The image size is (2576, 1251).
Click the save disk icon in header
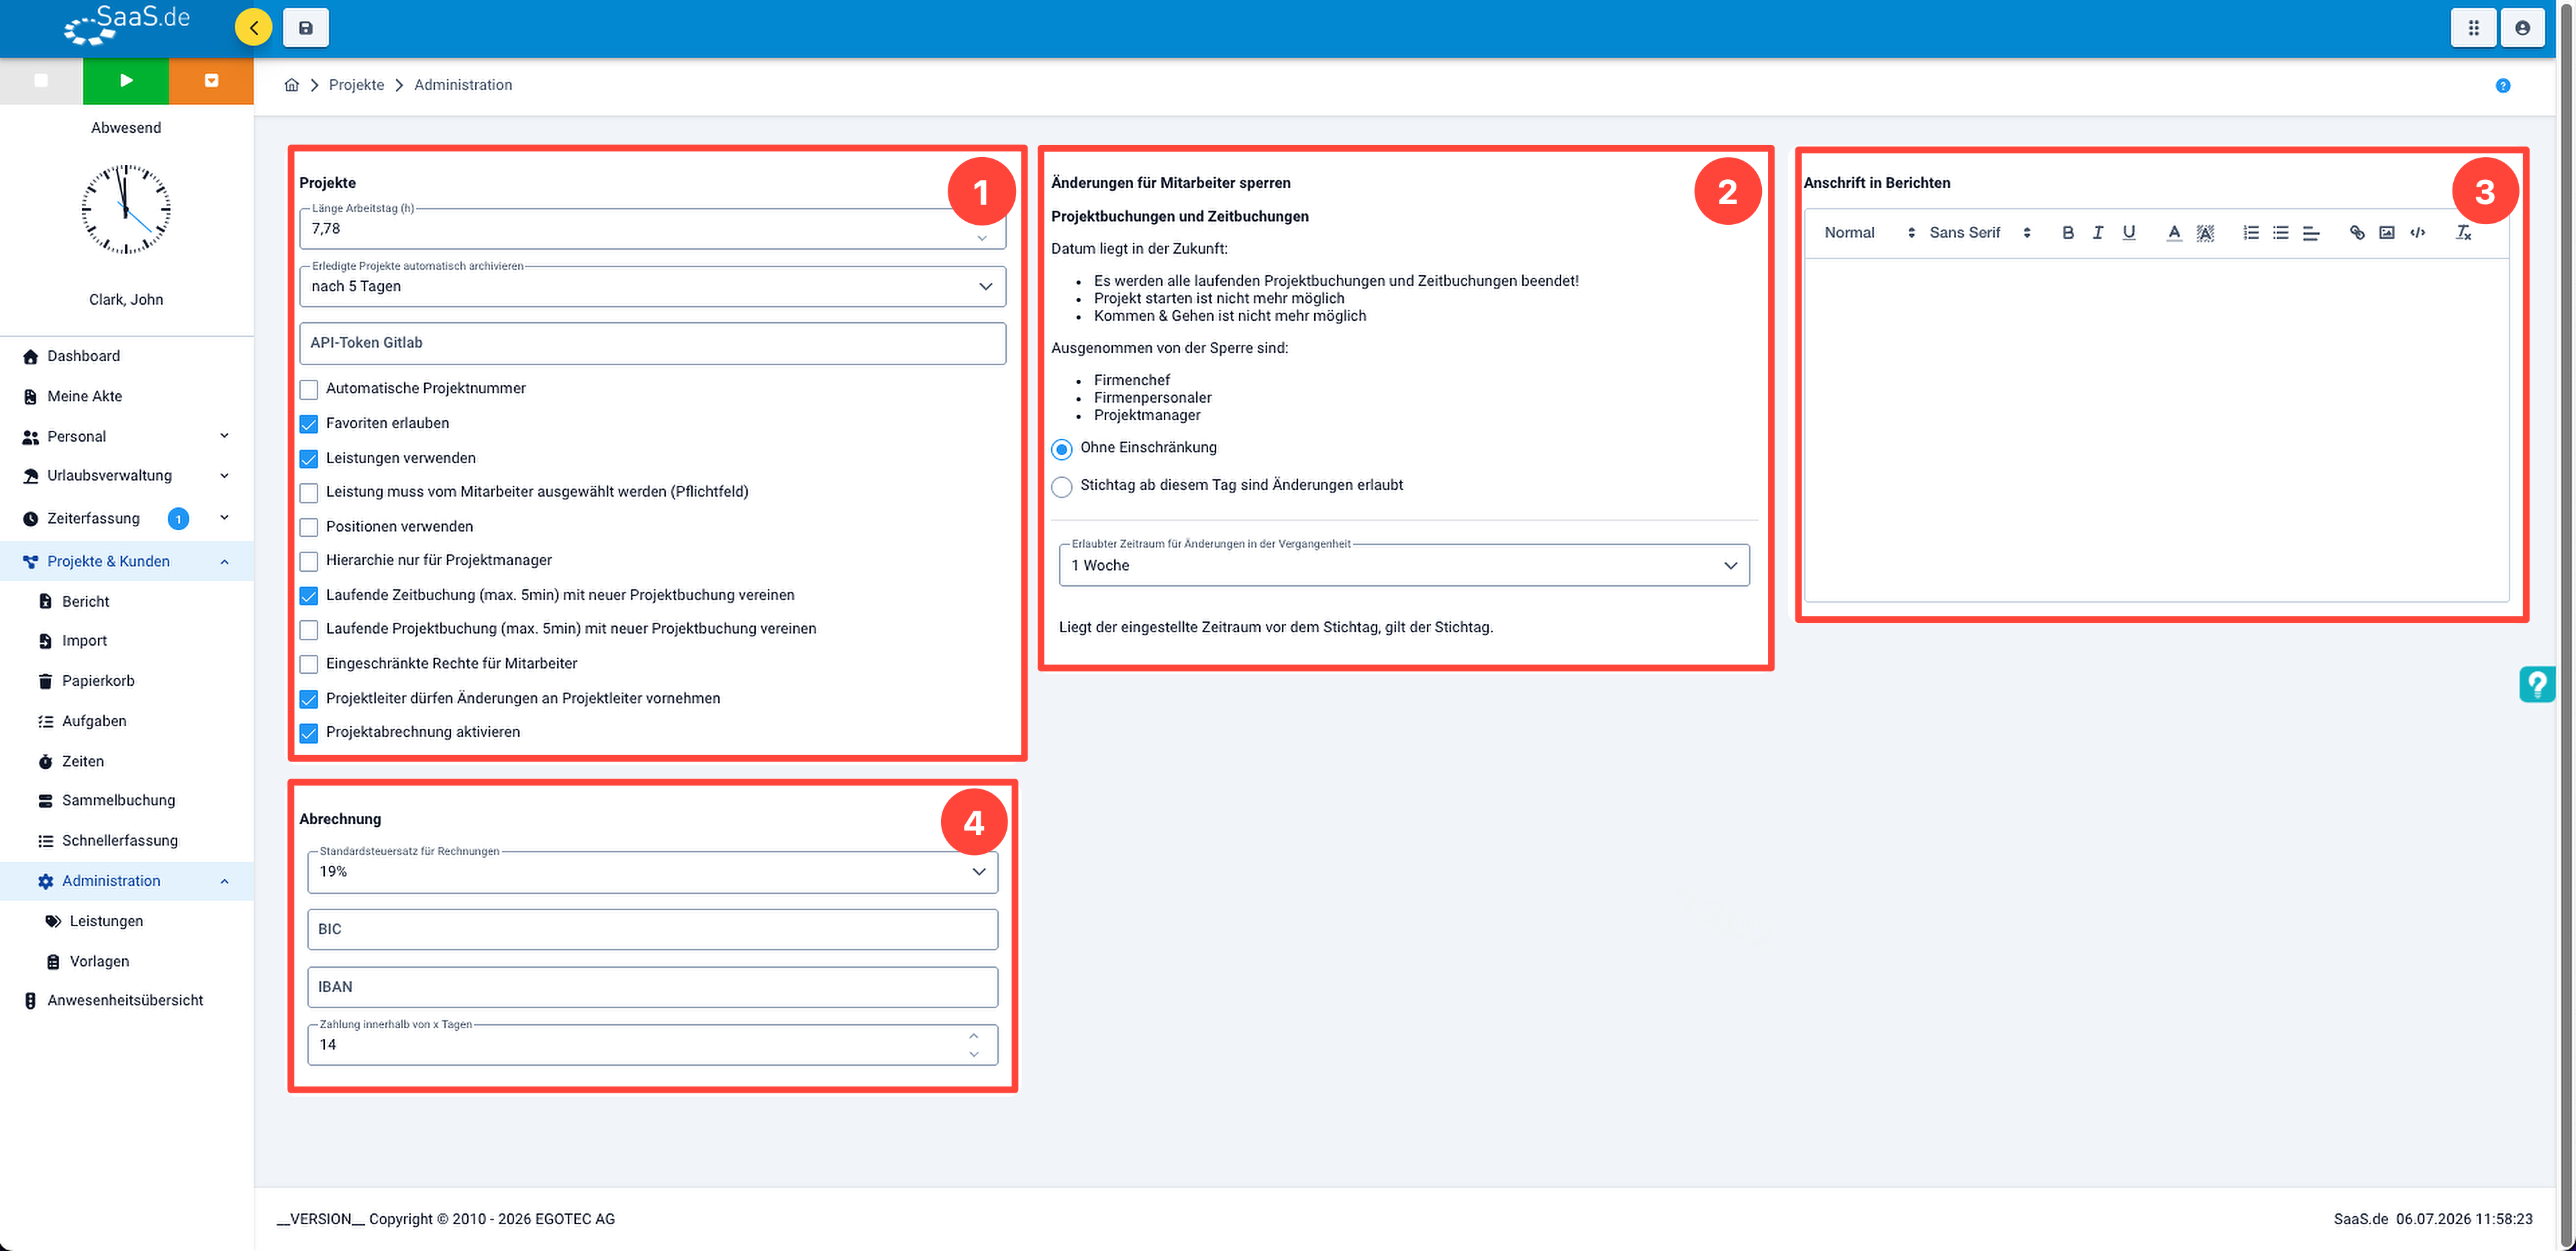(306, 28)
